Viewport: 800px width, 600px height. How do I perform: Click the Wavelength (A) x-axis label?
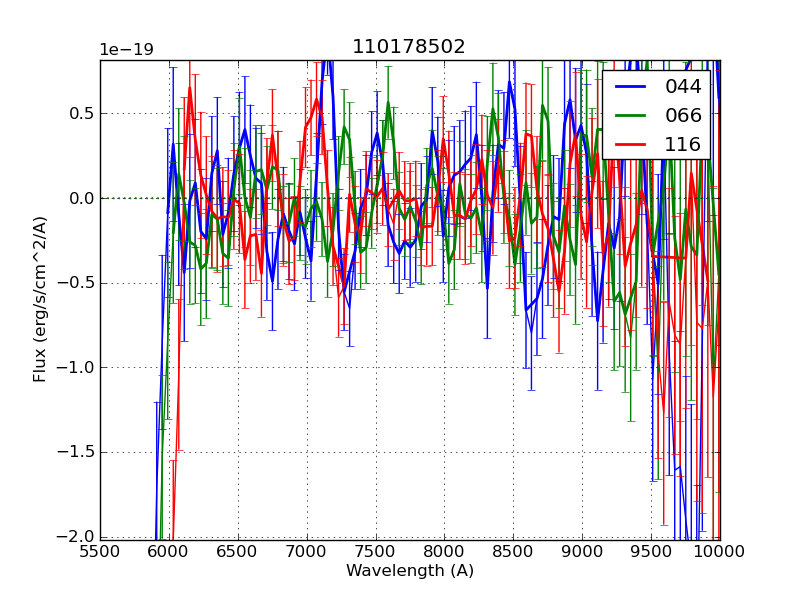410,571
